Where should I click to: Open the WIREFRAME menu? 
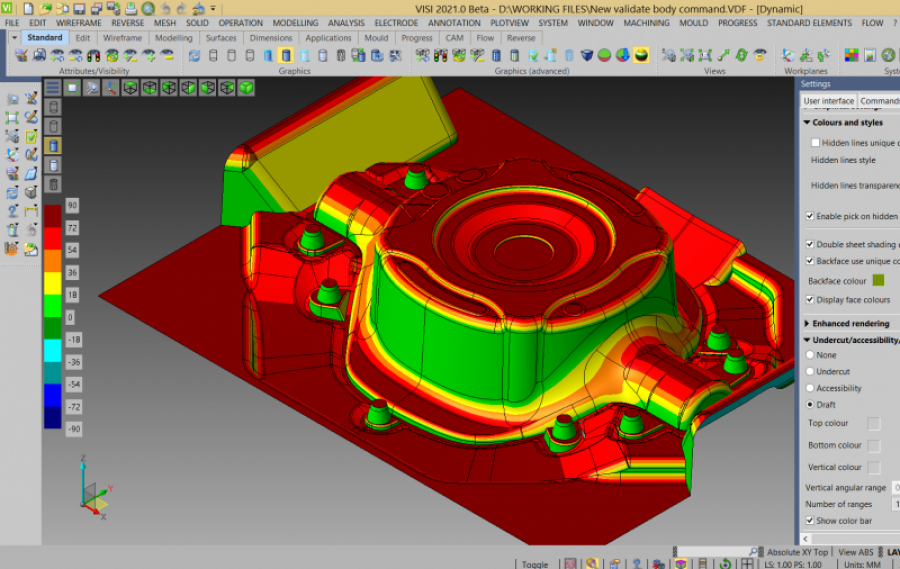pos(79,23)
